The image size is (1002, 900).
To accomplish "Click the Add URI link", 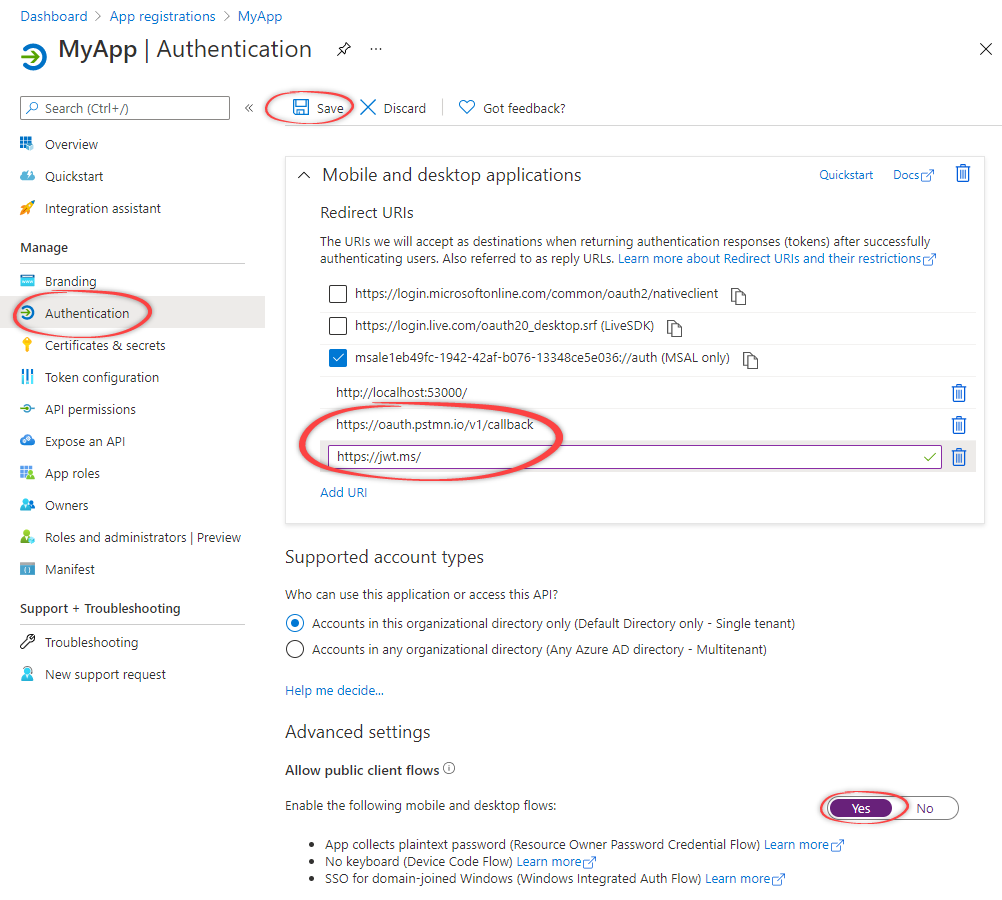I will (x=343, y=492).
